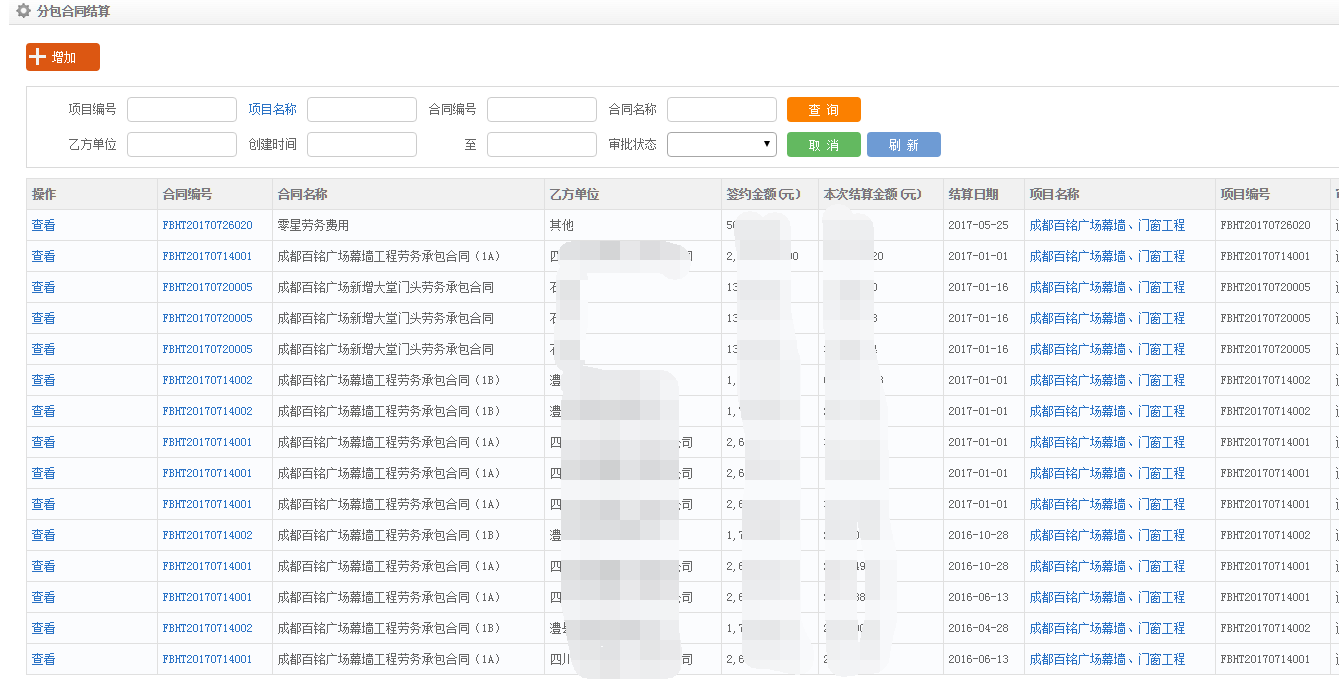This screenshot has height=679, width=1339.
Task: Click the end date field after 至
Action: (x=541, y=145)
